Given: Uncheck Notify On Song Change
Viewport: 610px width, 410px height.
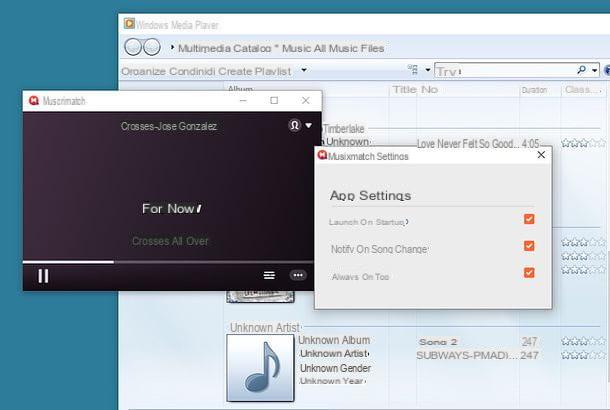Looking at the screenshot, I should click(x=529, y=246).
